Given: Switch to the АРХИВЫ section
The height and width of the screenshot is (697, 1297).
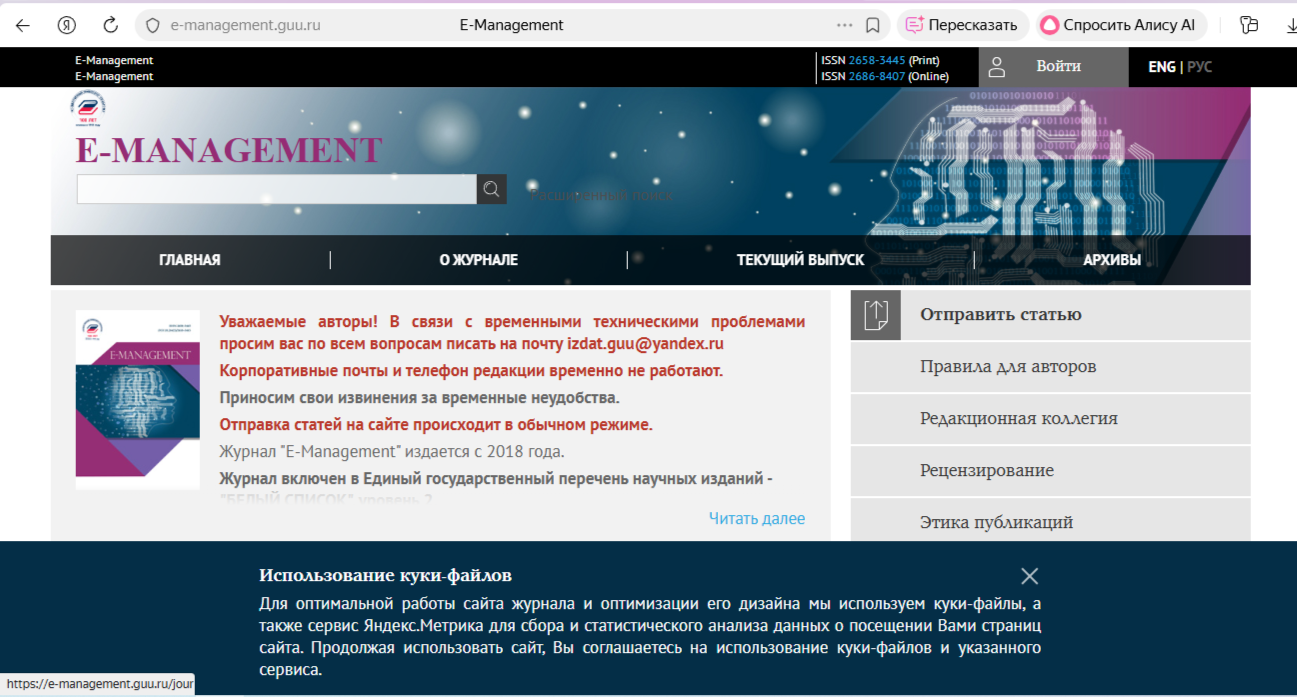Looking at the screenshot, I should click(1114, 259).
